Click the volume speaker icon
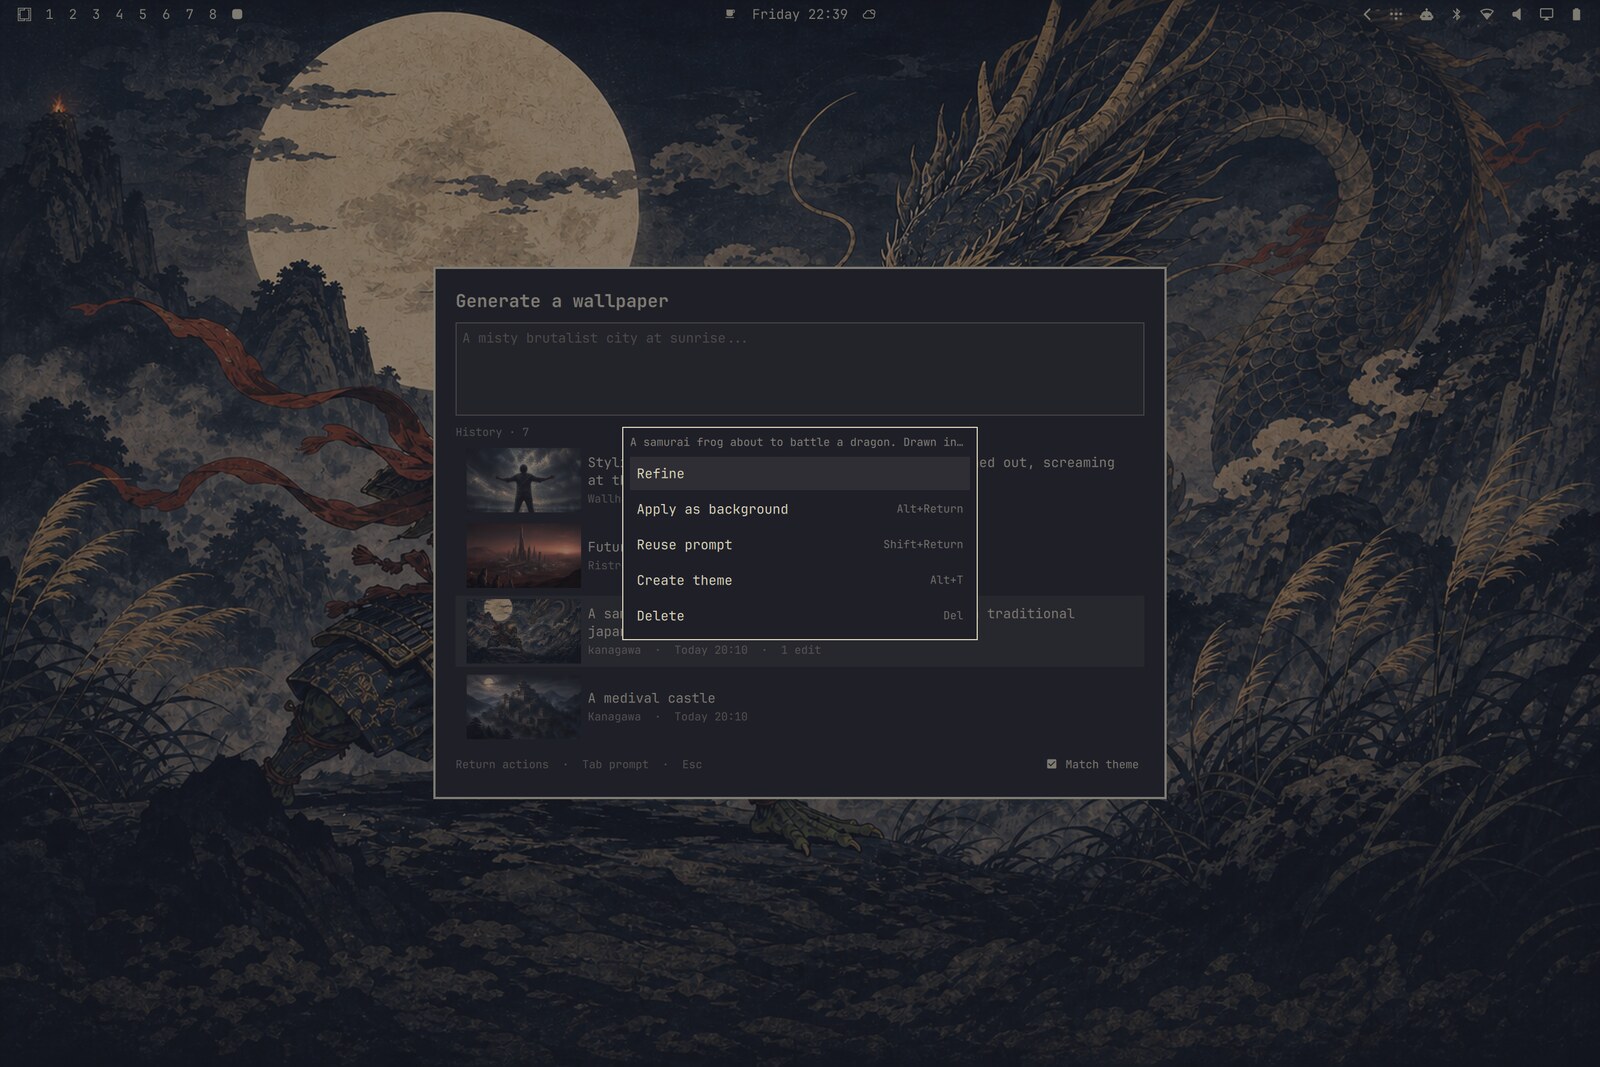 coord(1516,14)
